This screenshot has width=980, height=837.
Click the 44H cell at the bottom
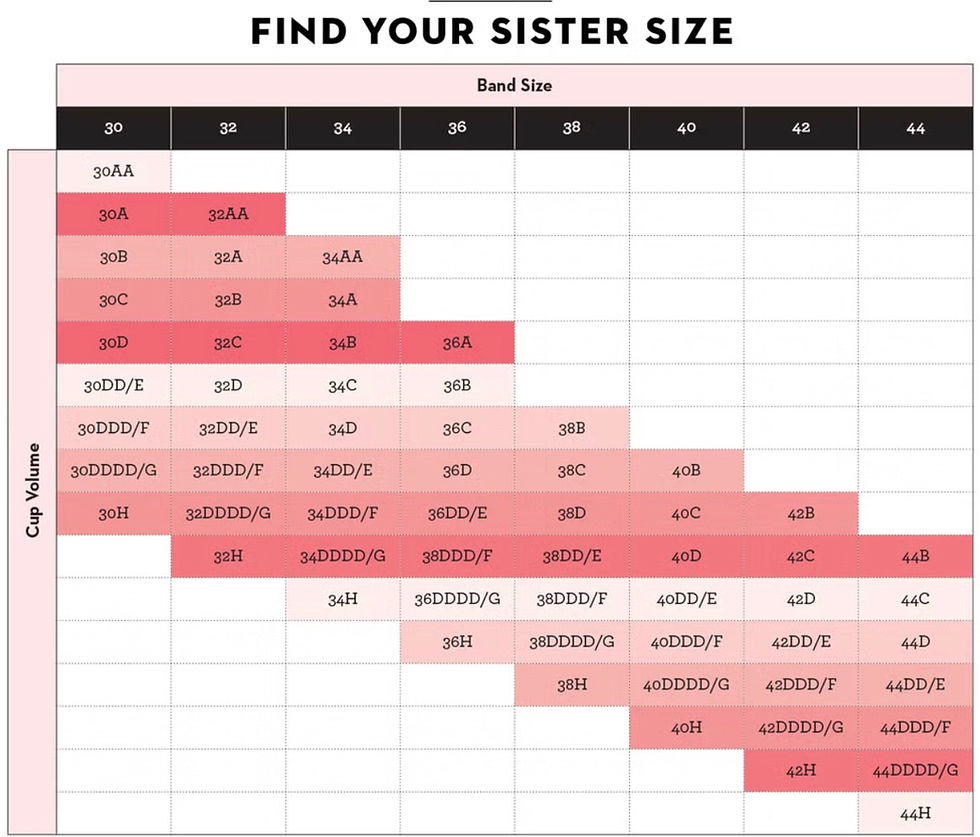(915, 813)
